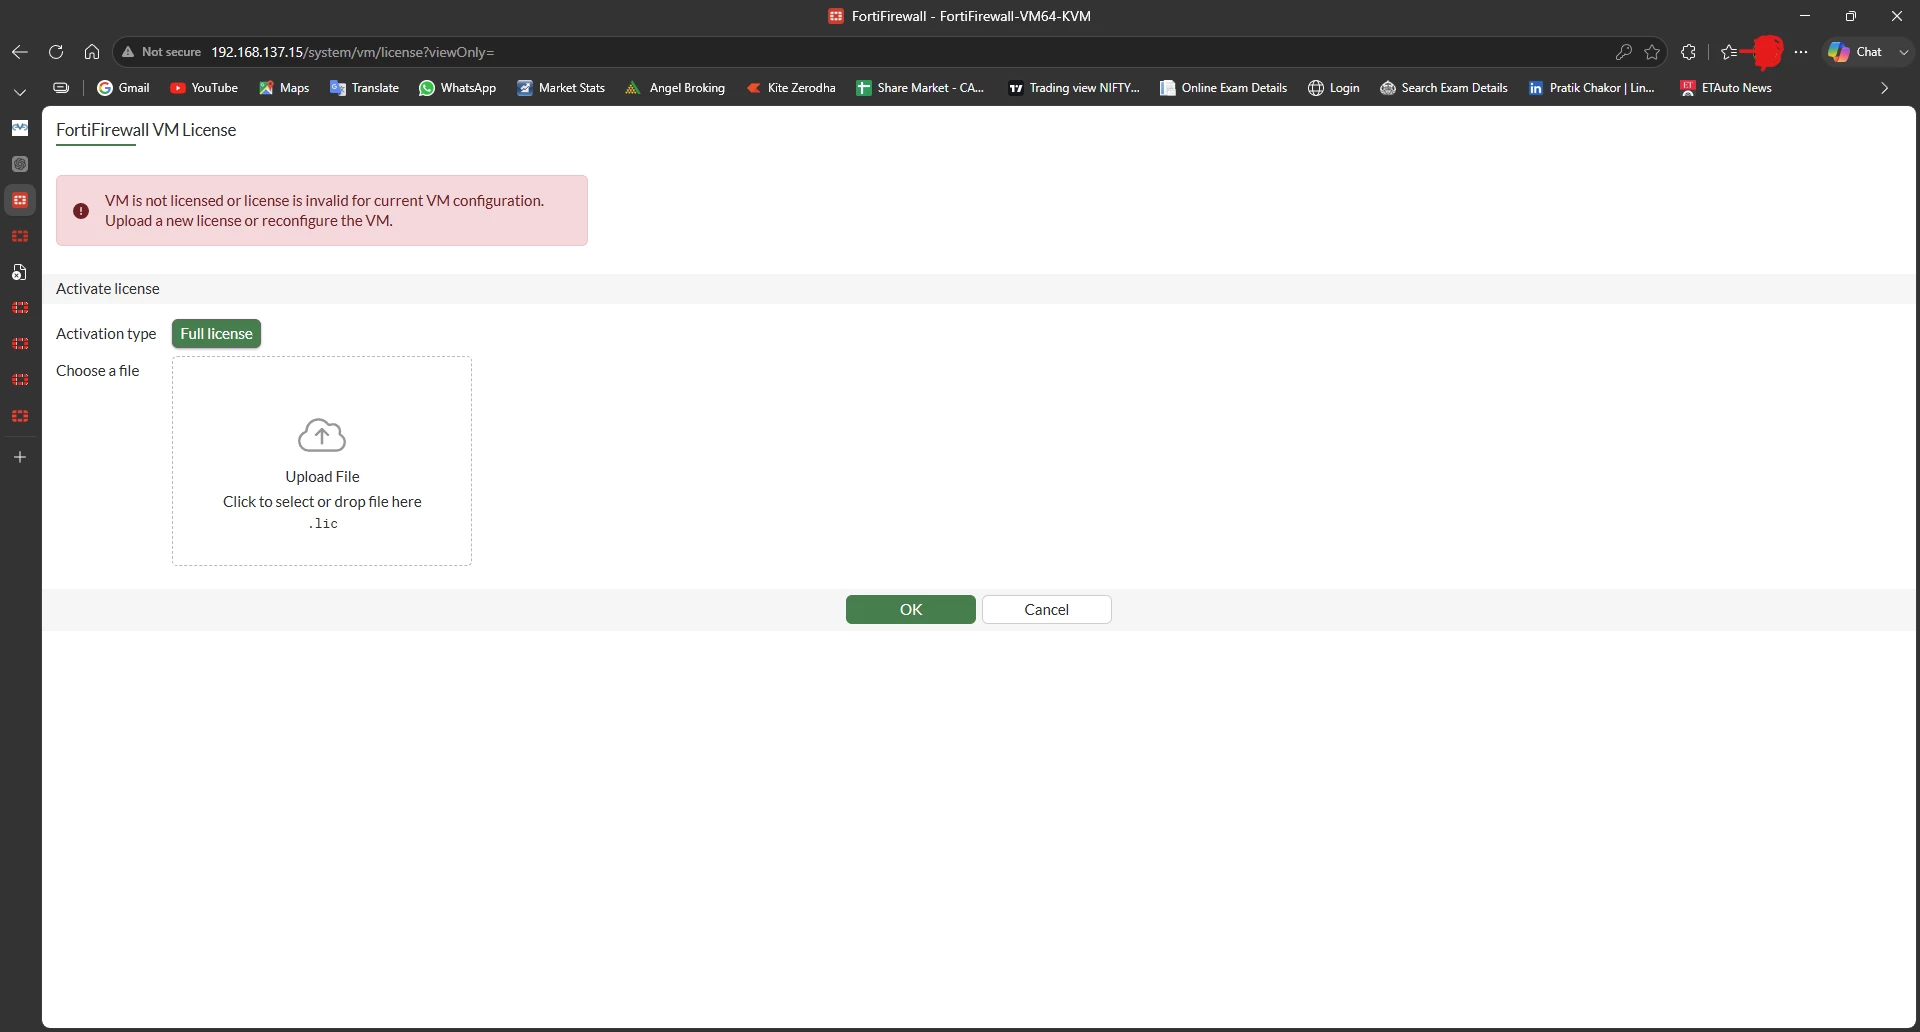Click the Activation type label
Viewport: 1920px width, 1032px height.
pos(106,334)
